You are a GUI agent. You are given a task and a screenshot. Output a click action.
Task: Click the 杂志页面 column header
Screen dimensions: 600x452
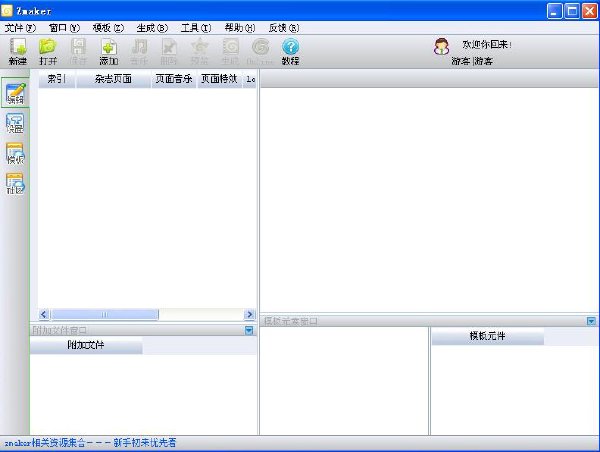113,79
